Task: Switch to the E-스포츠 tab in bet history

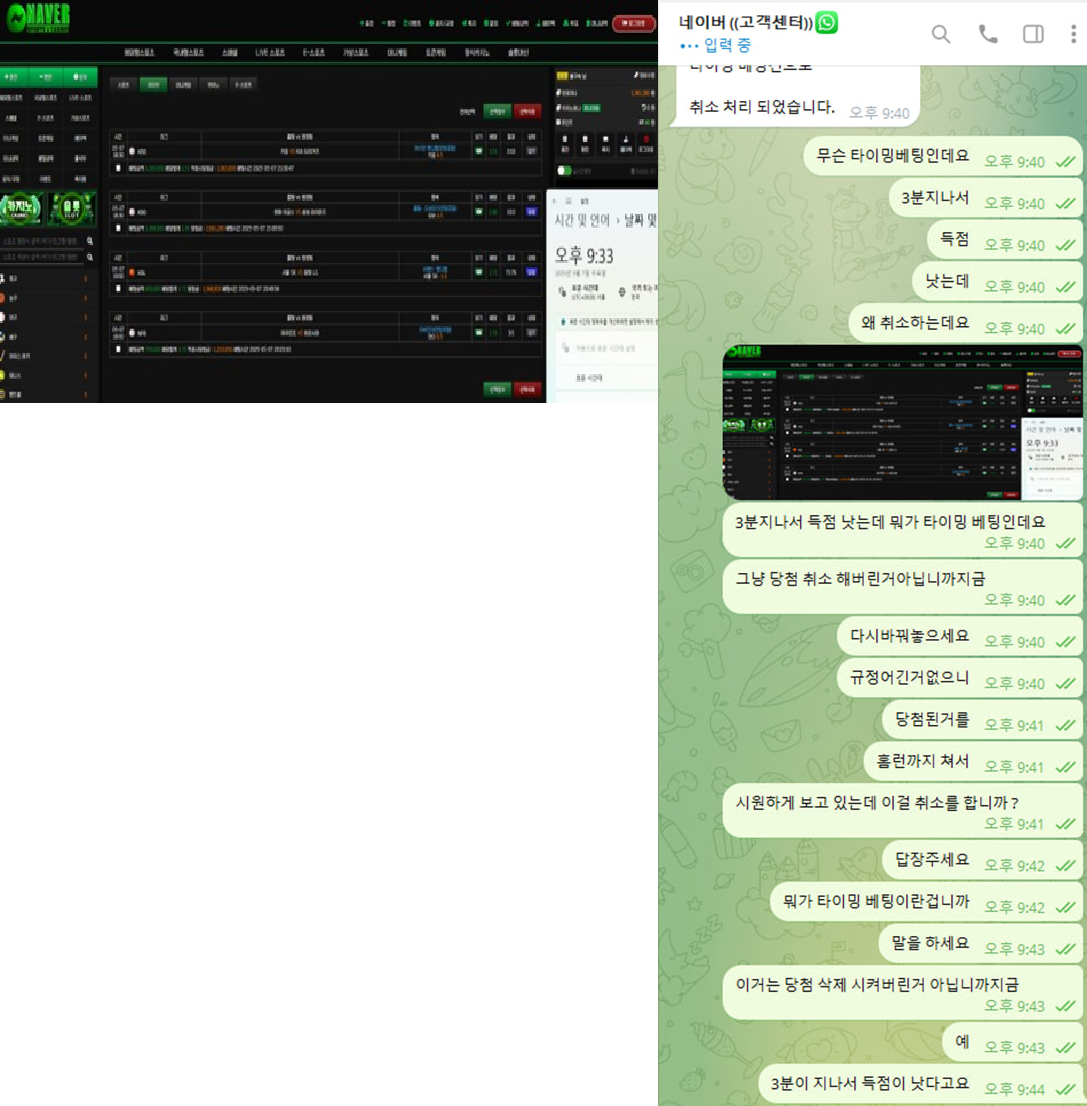Action: pos(243,85)
